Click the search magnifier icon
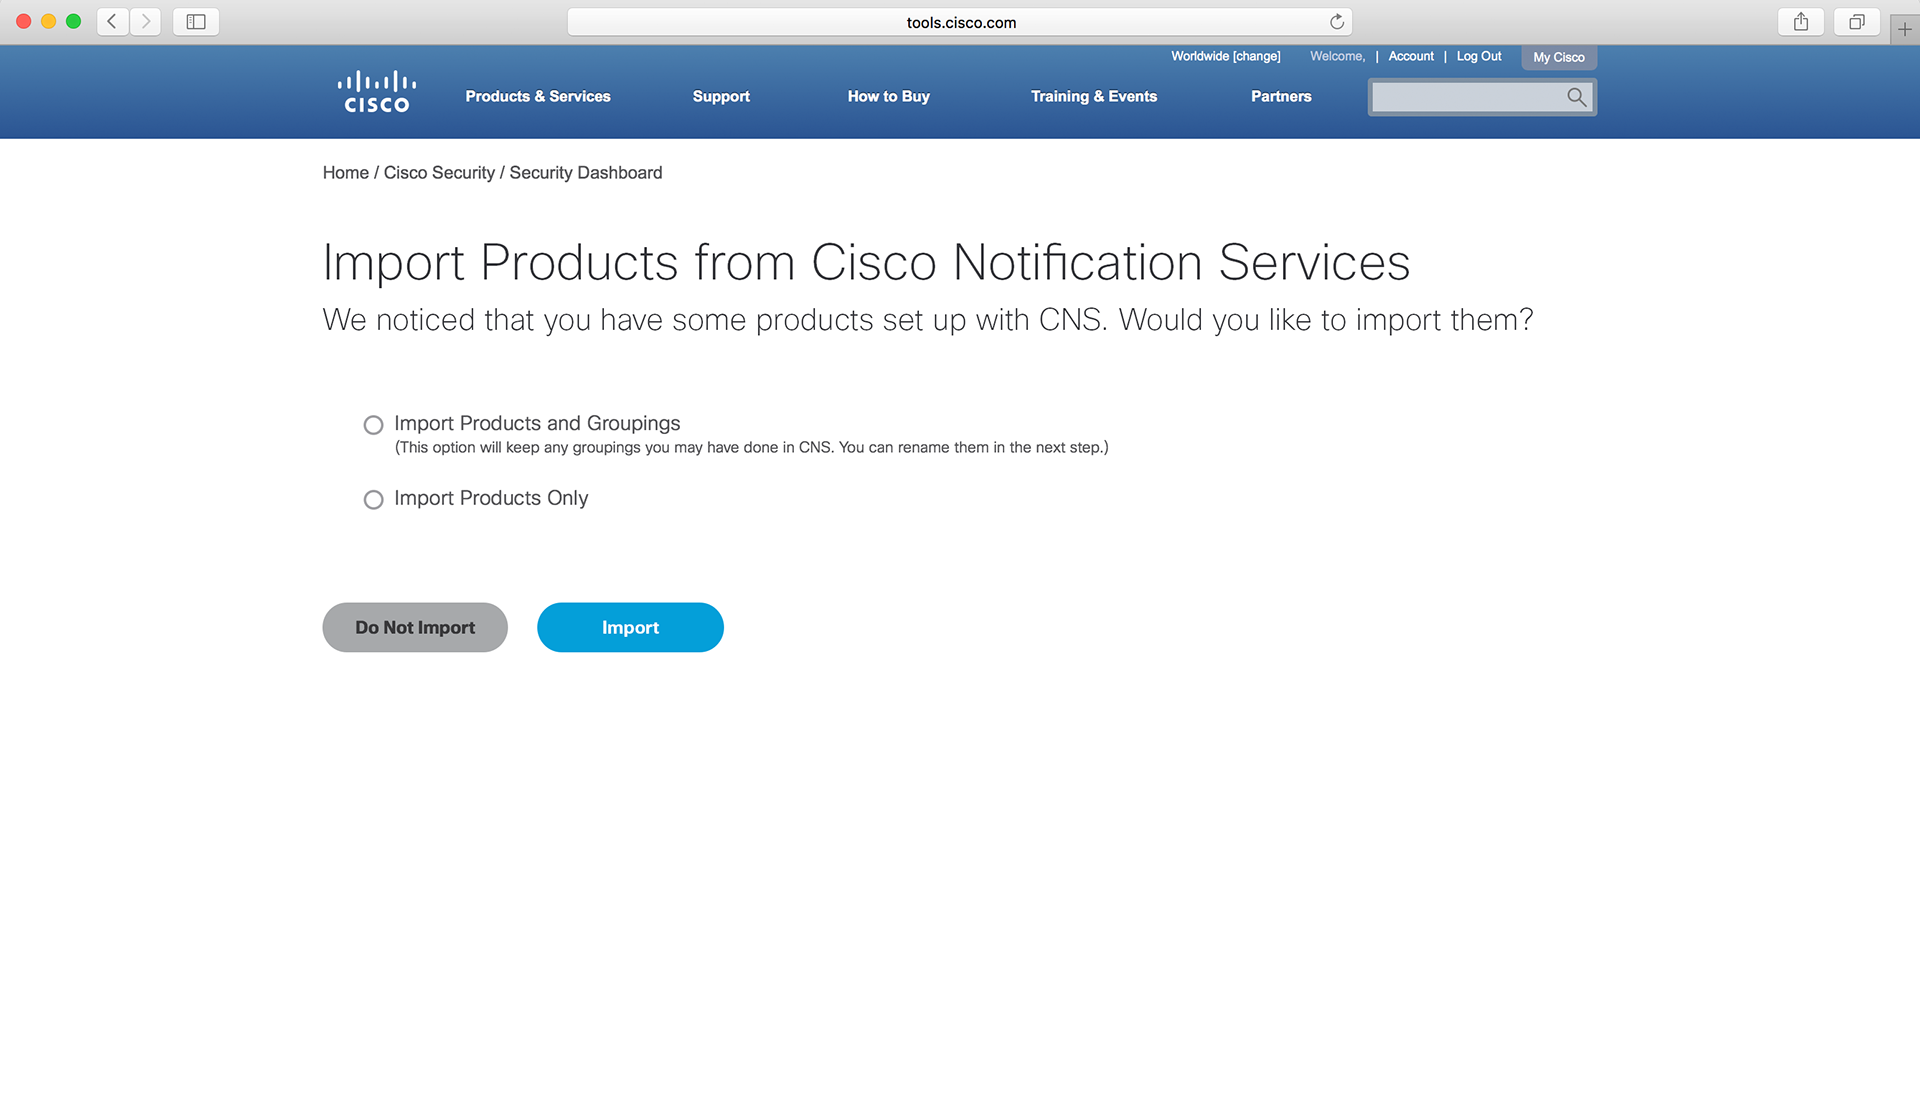 (1576, 97)
